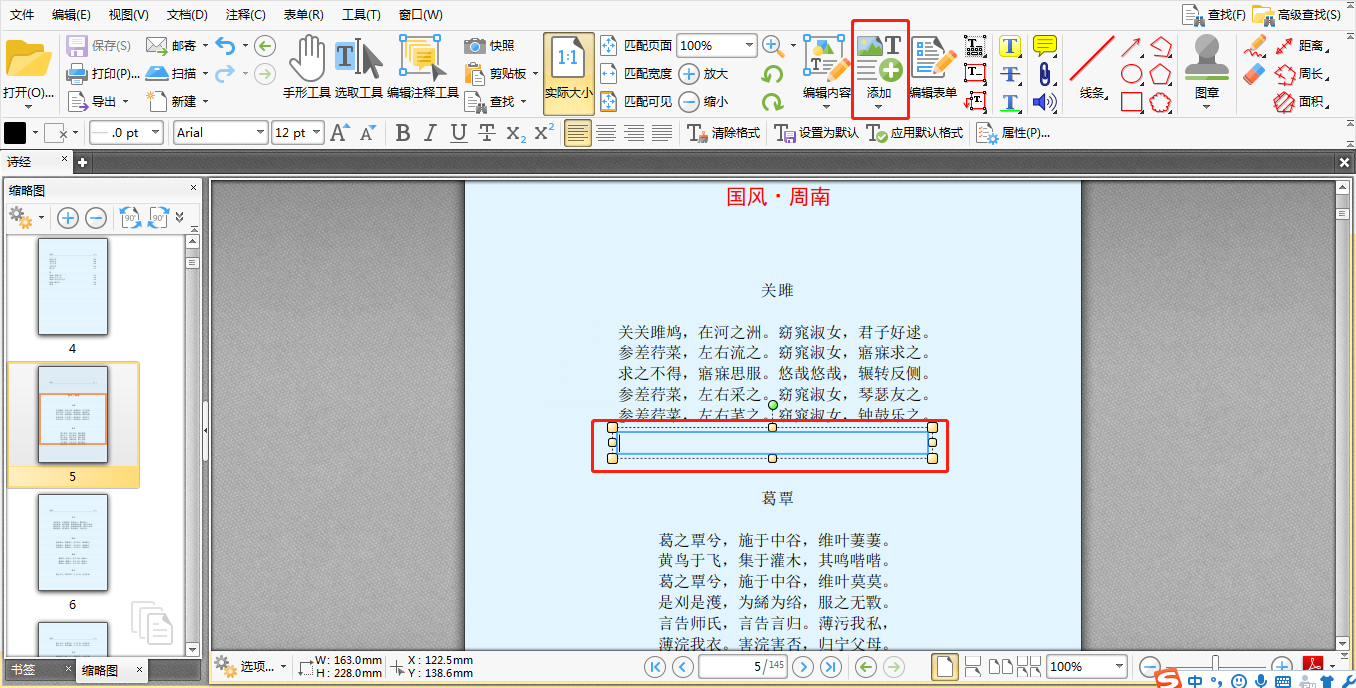
Task: Toggle subscript formatting
Action: tap(516, 133)
